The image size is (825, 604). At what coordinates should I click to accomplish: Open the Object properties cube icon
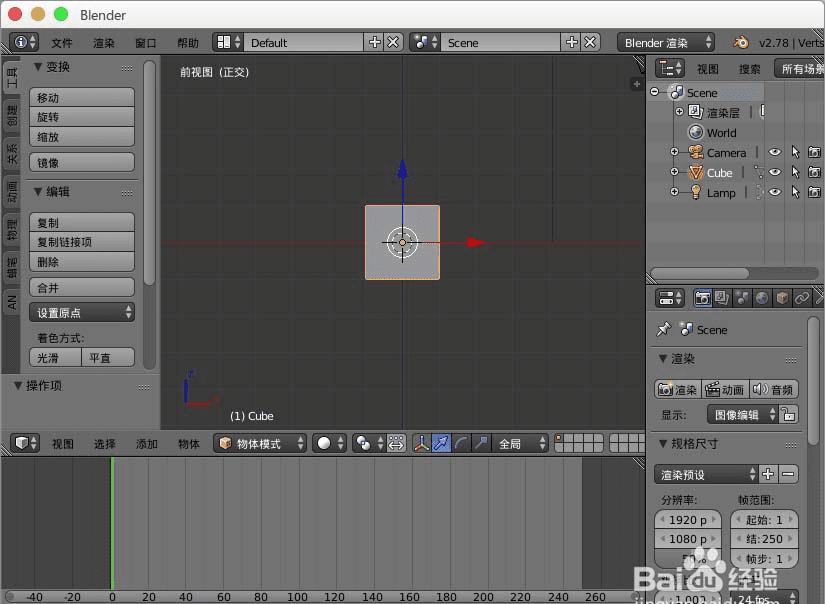coord(782,298)
